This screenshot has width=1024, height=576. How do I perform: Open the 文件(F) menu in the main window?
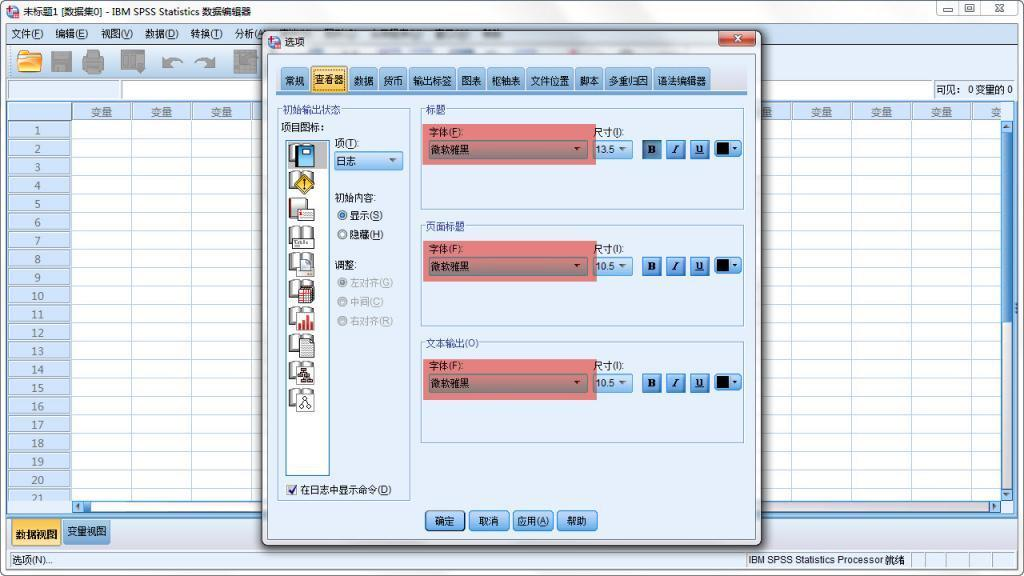click(x=27, y=34)
